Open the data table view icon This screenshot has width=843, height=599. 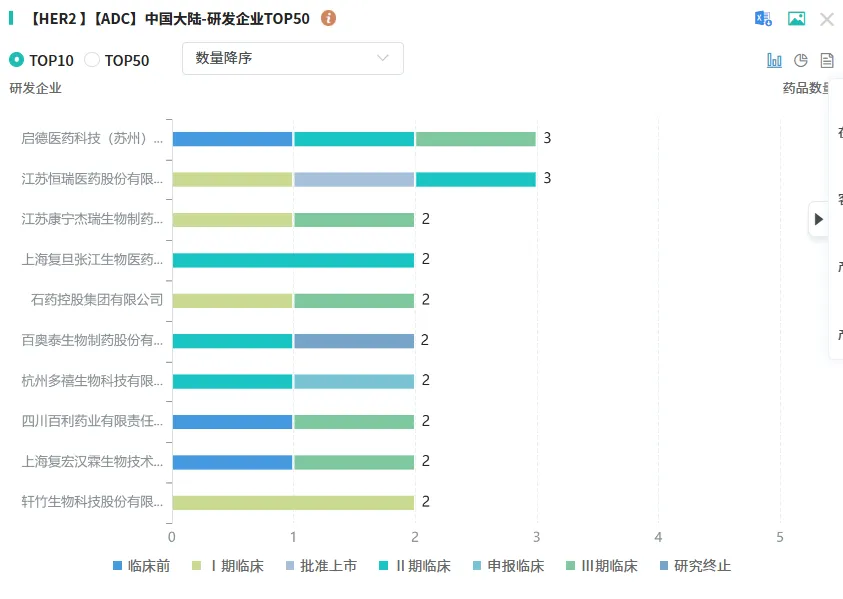pos(827,60)
